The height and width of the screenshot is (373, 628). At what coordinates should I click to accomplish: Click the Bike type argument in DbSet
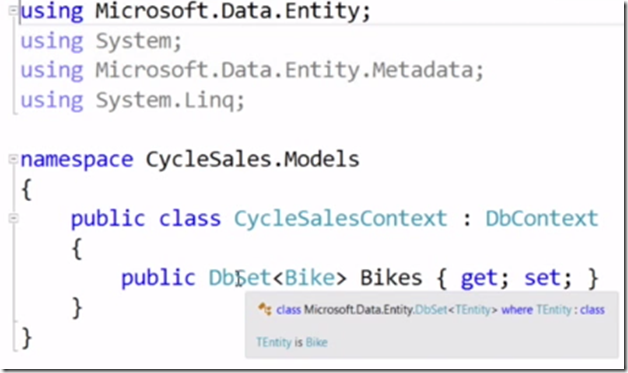coord(310,277)
